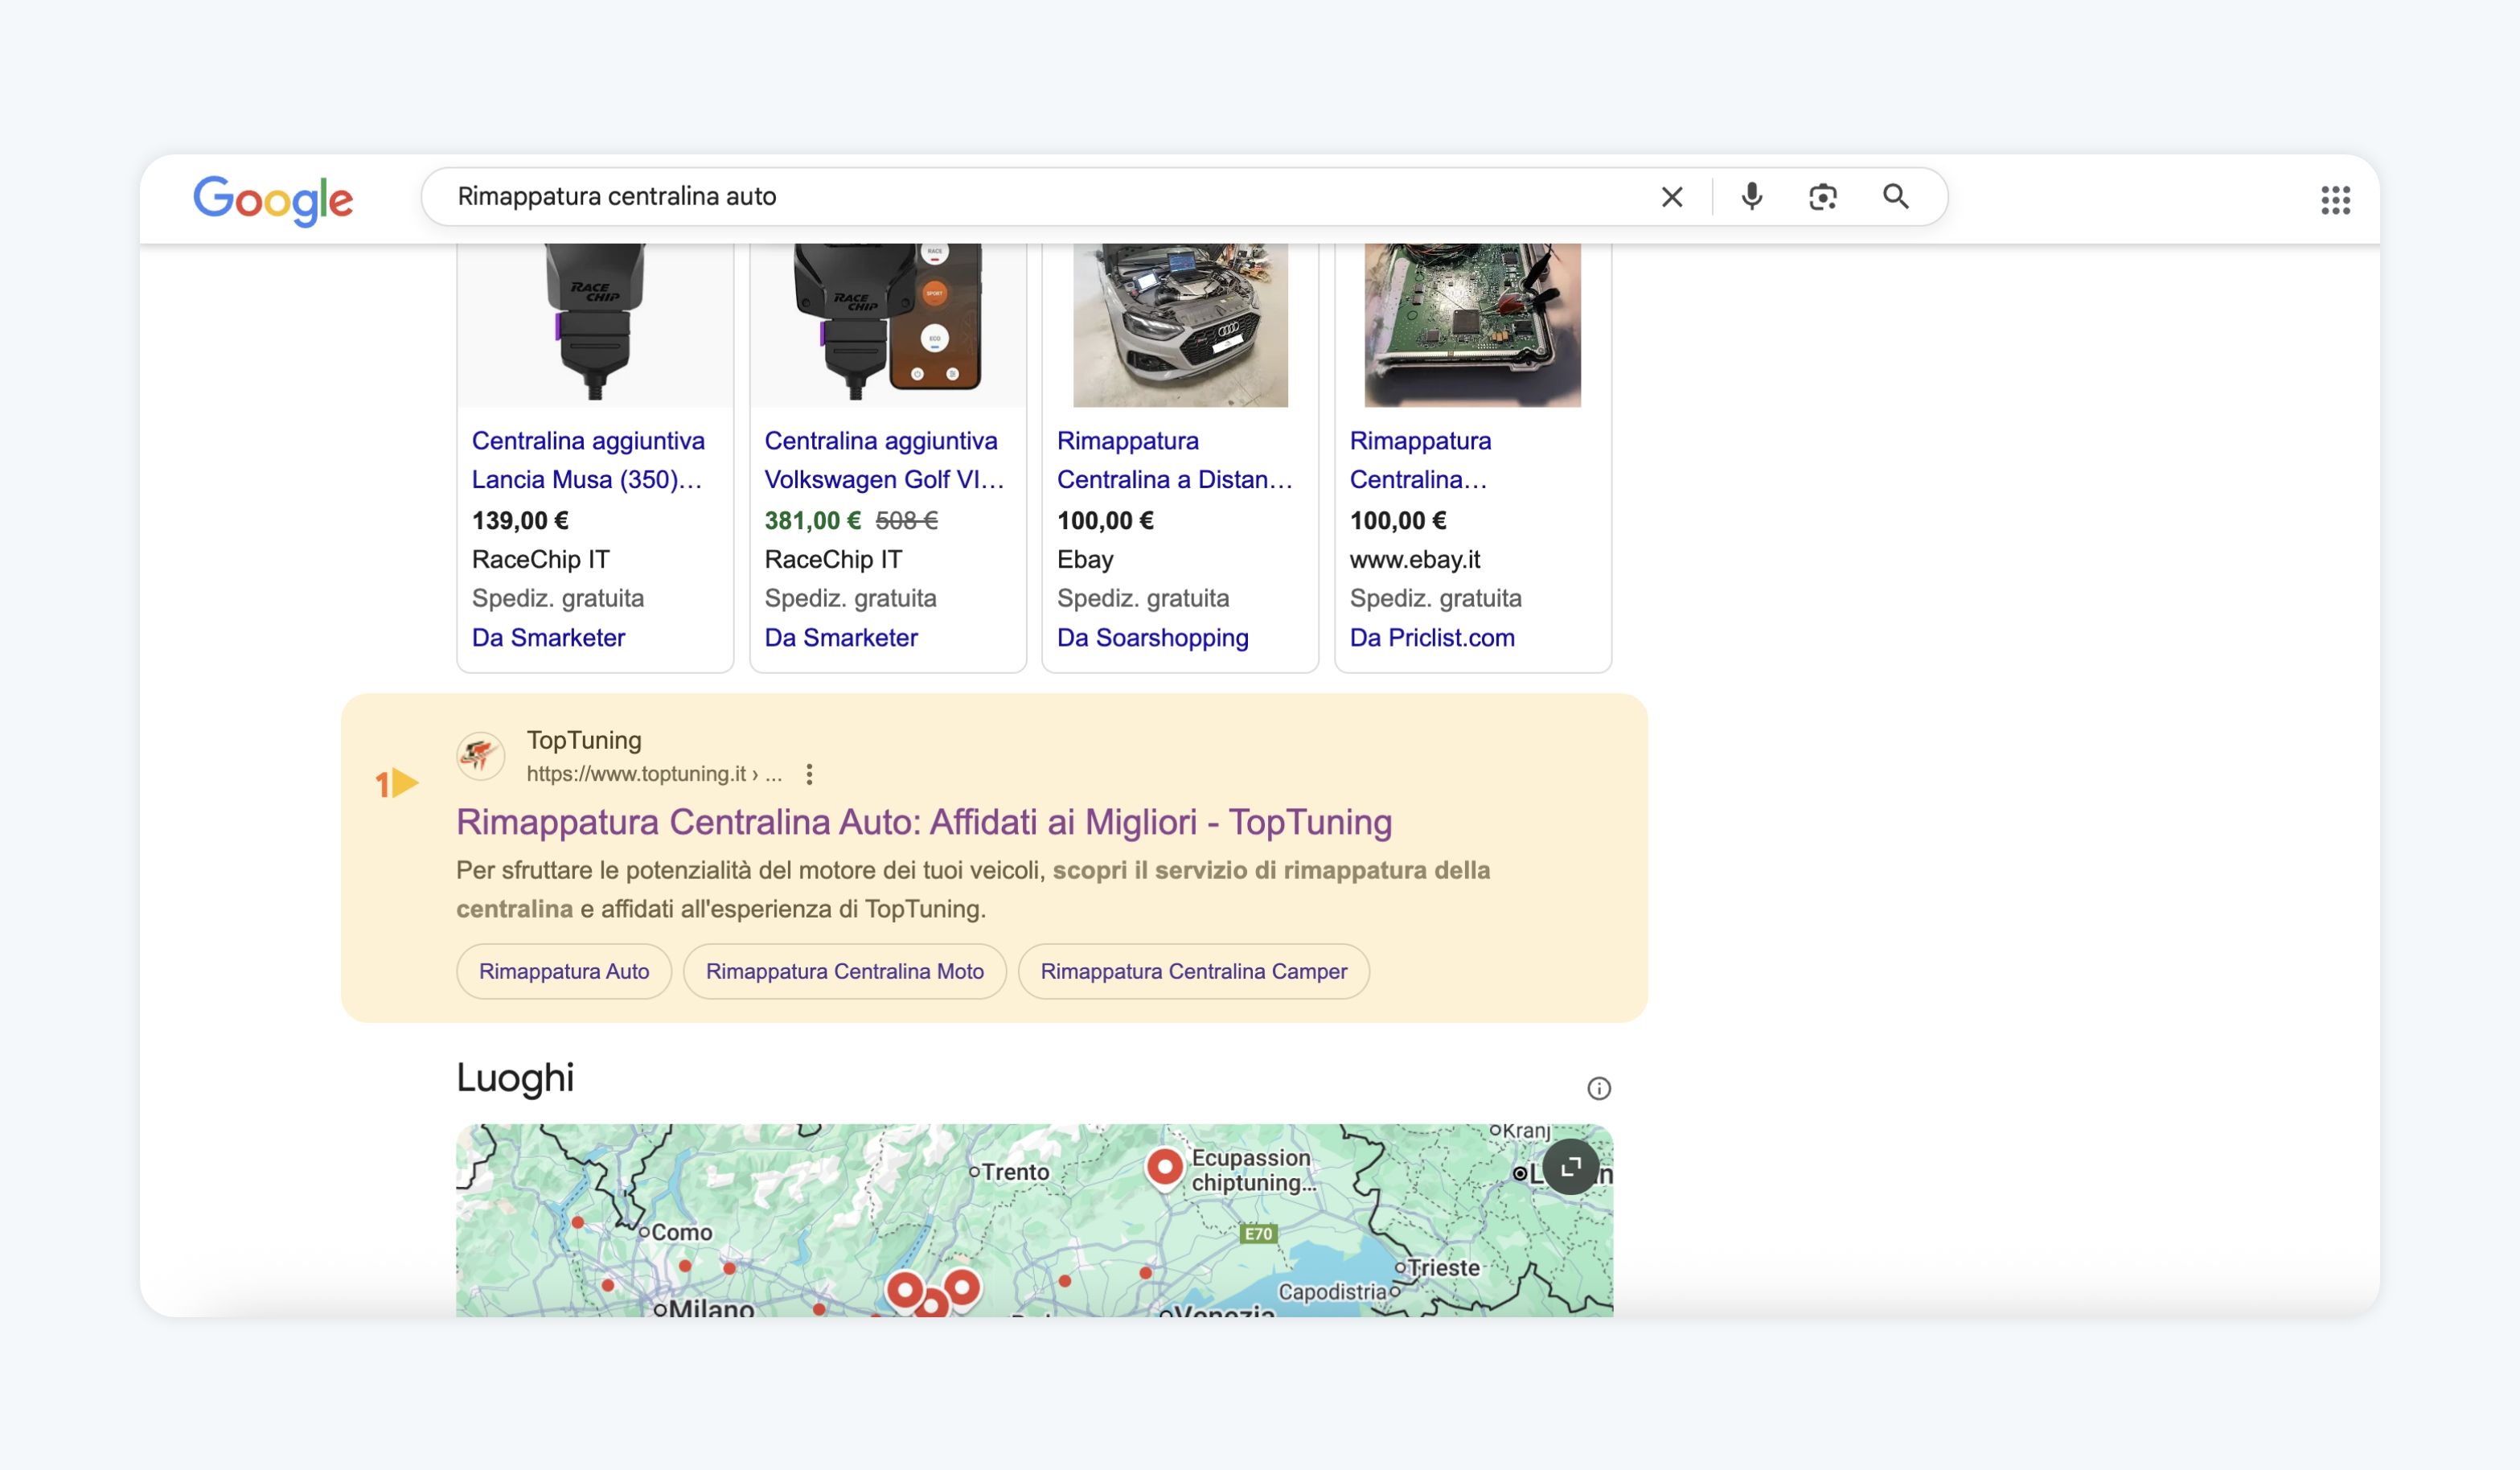Open TopTuning result three-dot menu
The width and height of the screenshot is (2520, 1470).
pyautogui.click(x=809, y=774)
